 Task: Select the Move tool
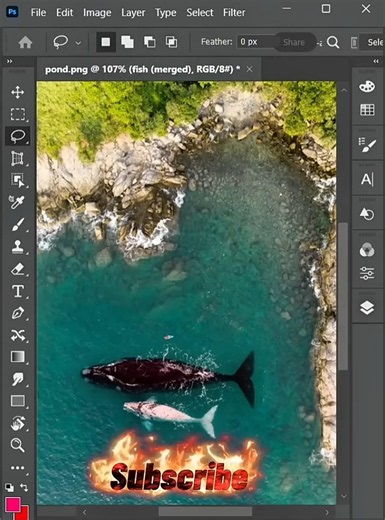18,92
